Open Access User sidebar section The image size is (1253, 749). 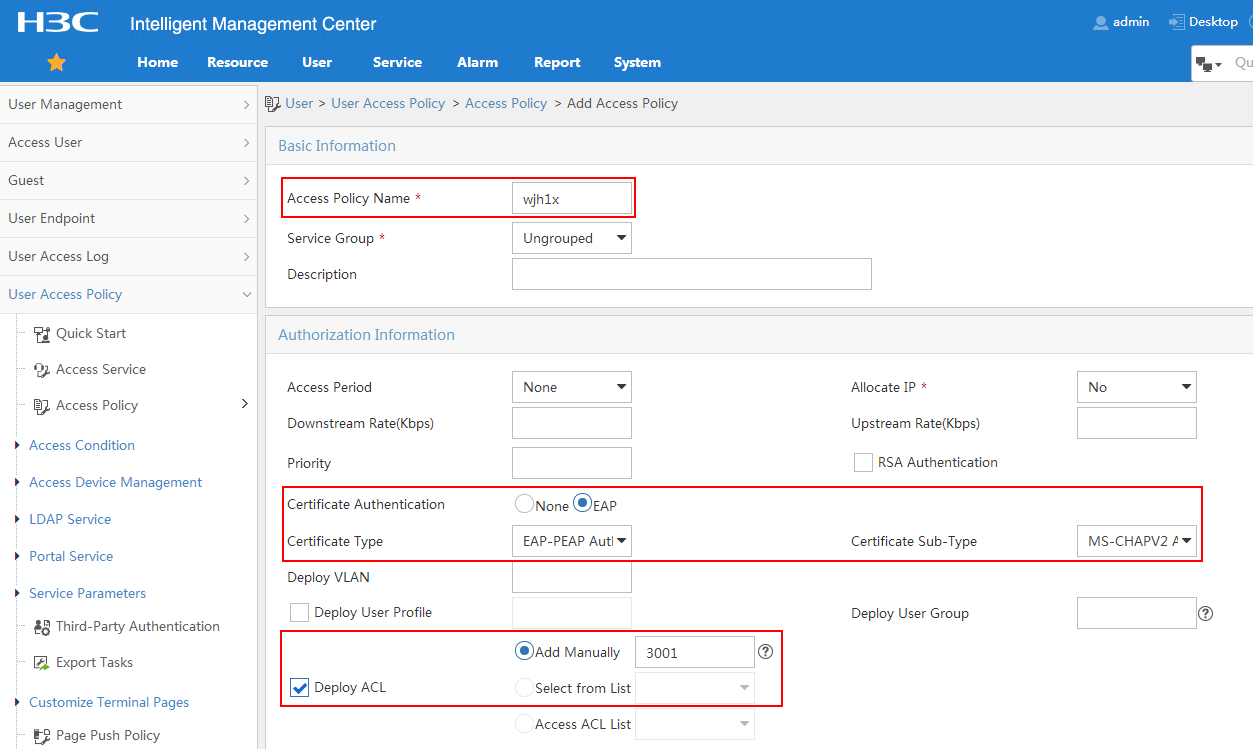point(128,142)
